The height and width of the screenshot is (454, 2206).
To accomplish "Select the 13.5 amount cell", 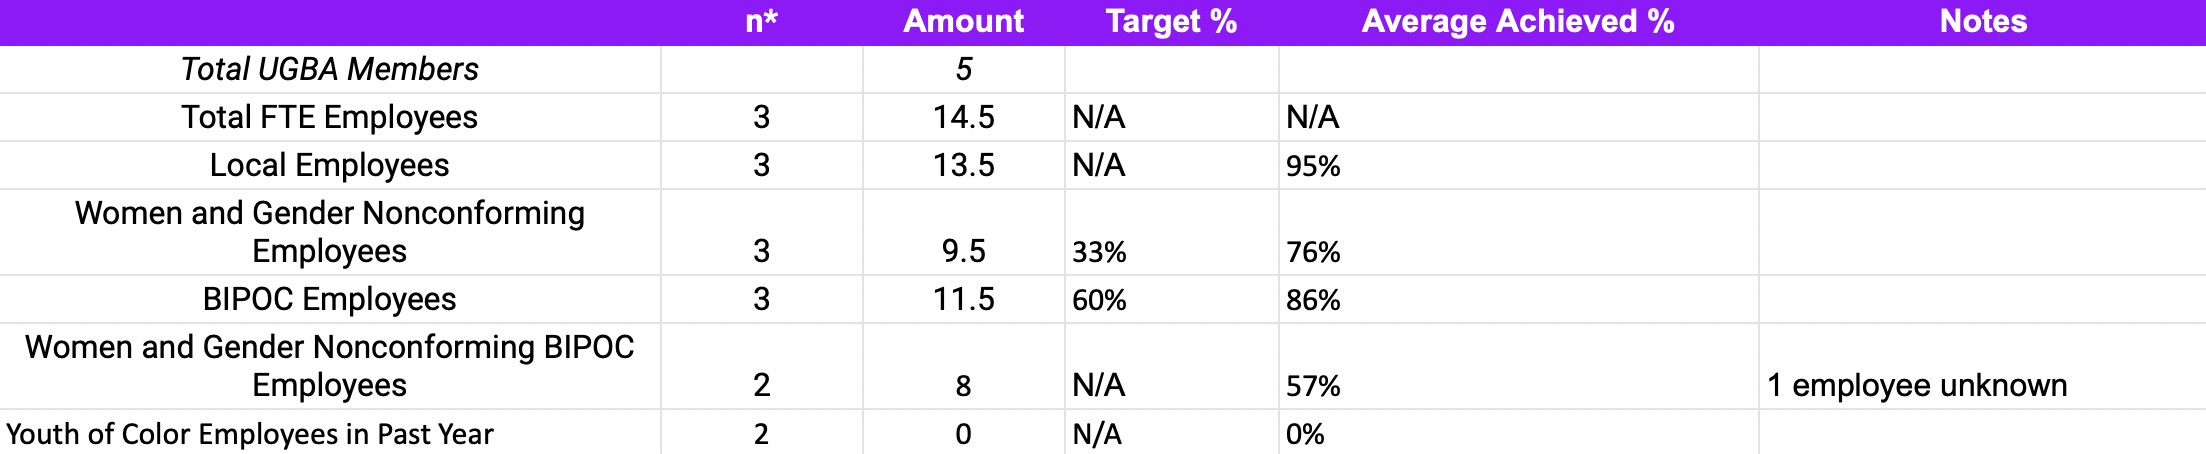I will pos(963,165).
